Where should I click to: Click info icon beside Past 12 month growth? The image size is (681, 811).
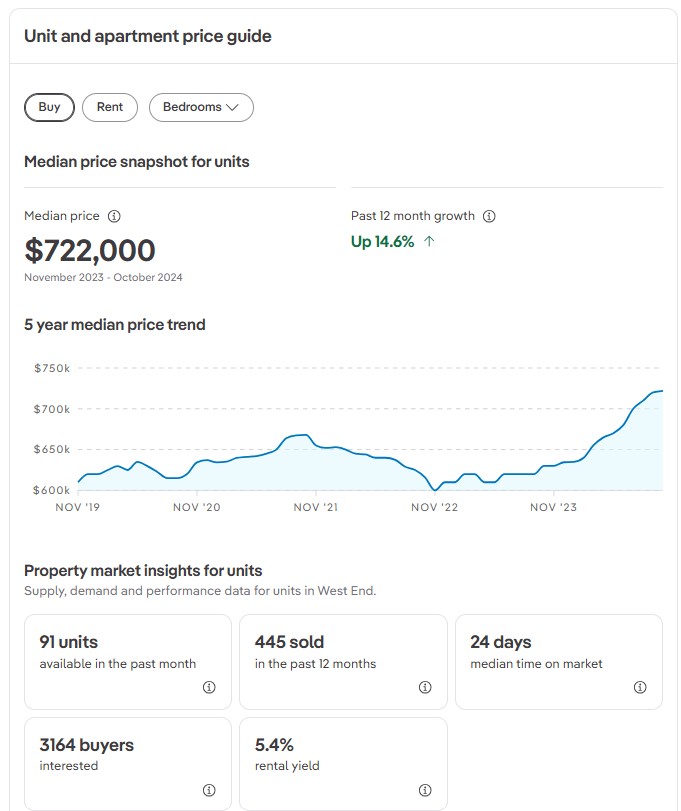(489, 216)
